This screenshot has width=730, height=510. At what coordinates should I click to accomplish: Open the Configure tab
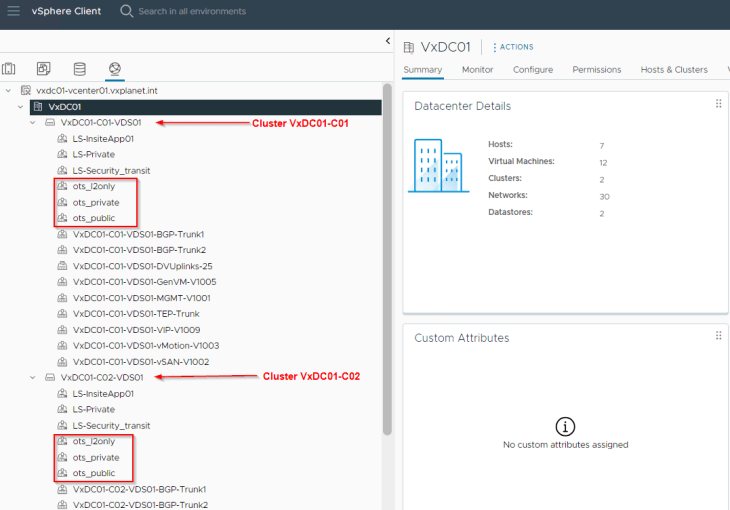pos(533,69)
